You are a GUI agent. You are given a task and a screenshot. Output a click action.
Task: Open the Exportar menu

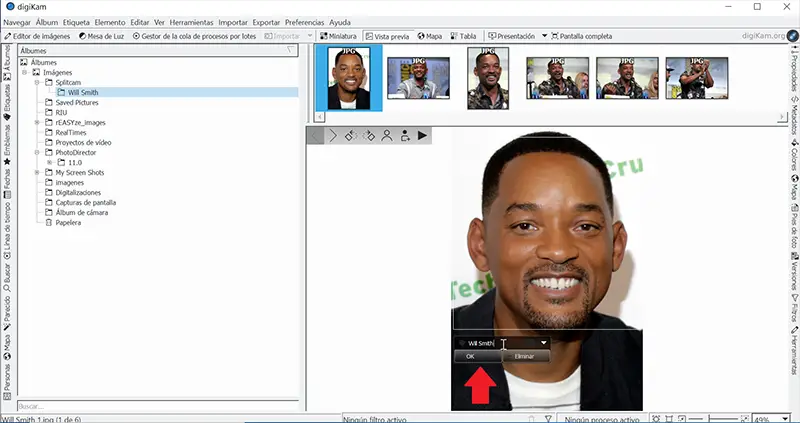[266, 22]
